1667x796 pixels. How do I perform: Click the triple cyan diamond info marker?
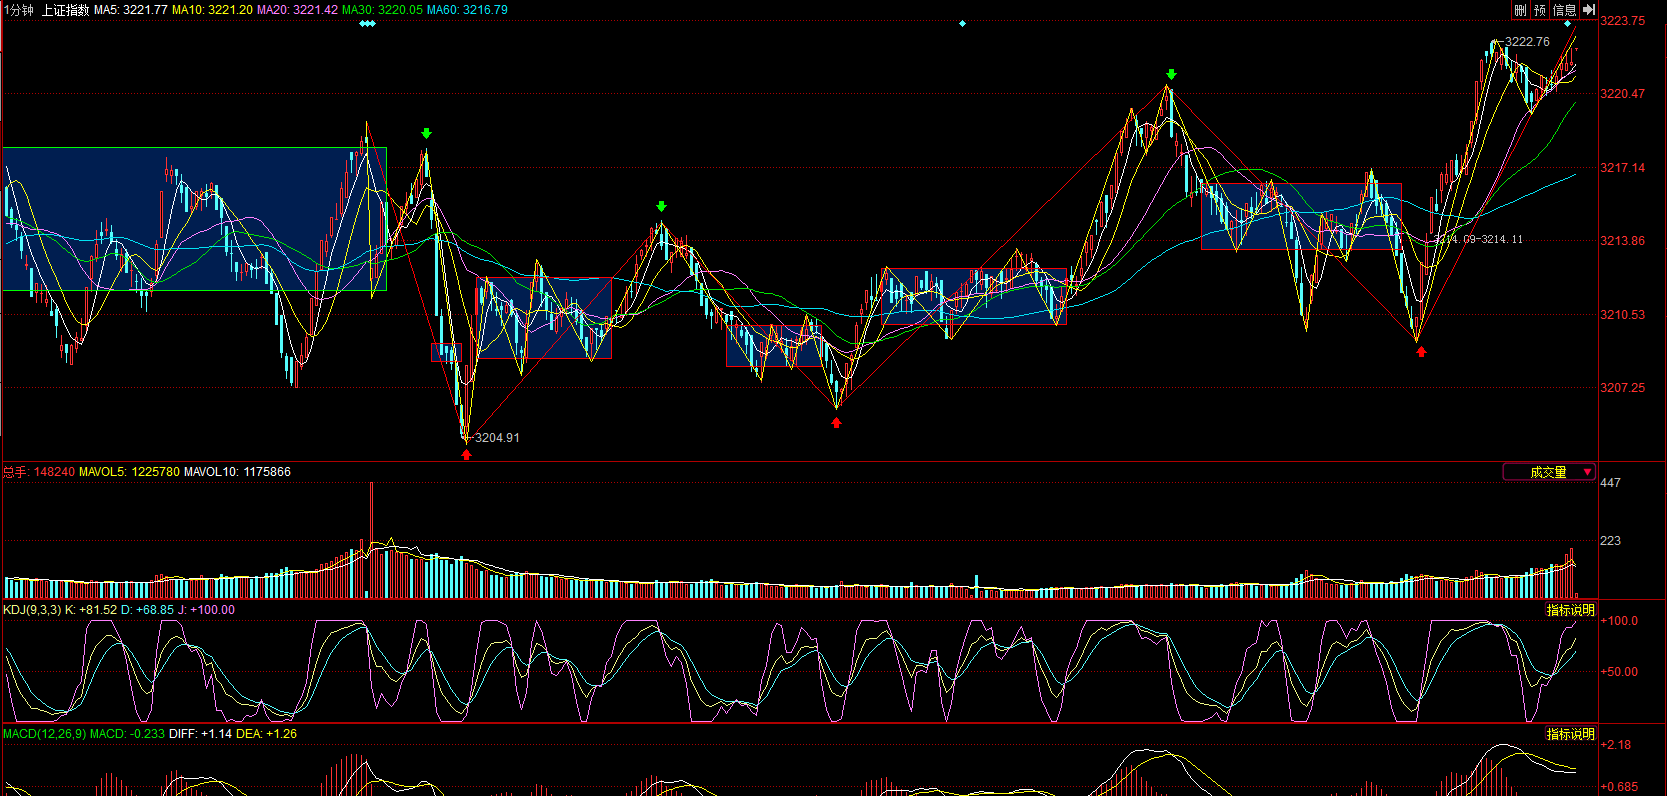click(x=368, y=23)
